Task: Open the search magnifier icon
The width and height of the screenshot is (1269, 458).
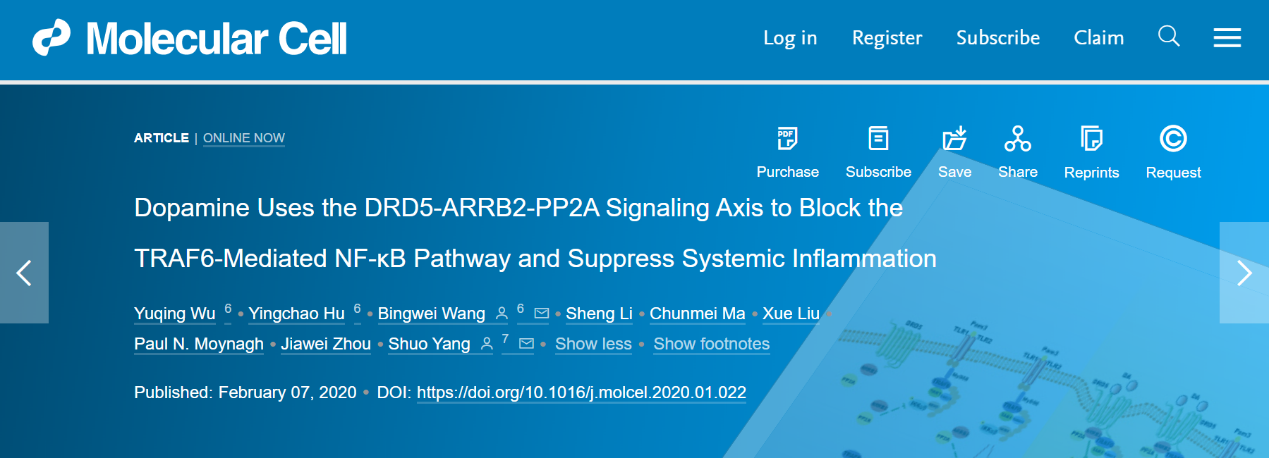Action: click(x=1169, y=37)
